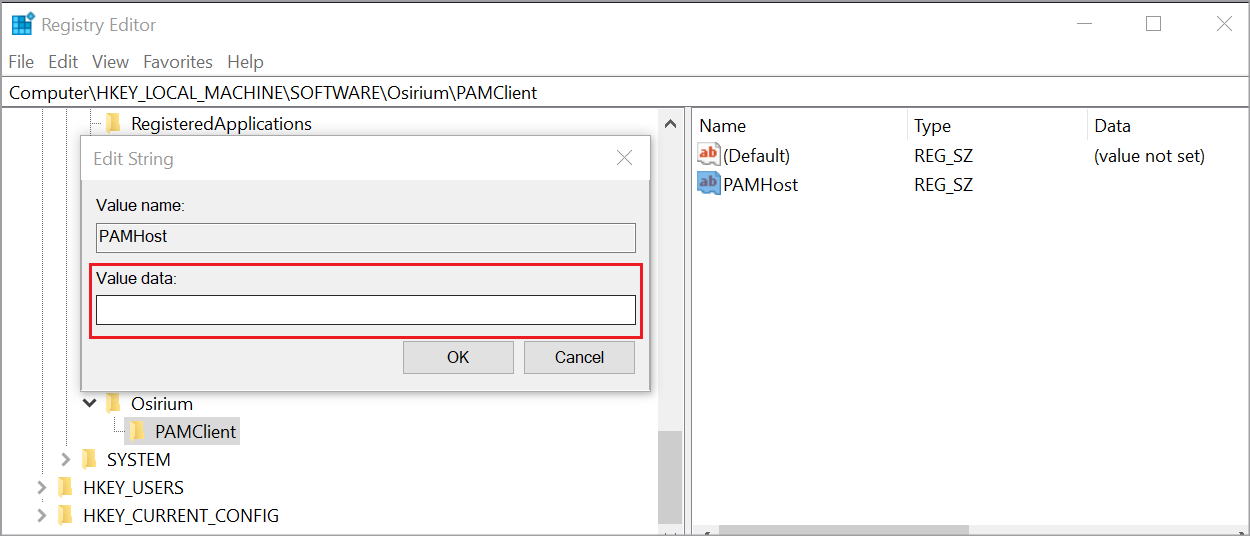
Task: Select the RegisteredApplications key label
Action: tap(221, 123)
